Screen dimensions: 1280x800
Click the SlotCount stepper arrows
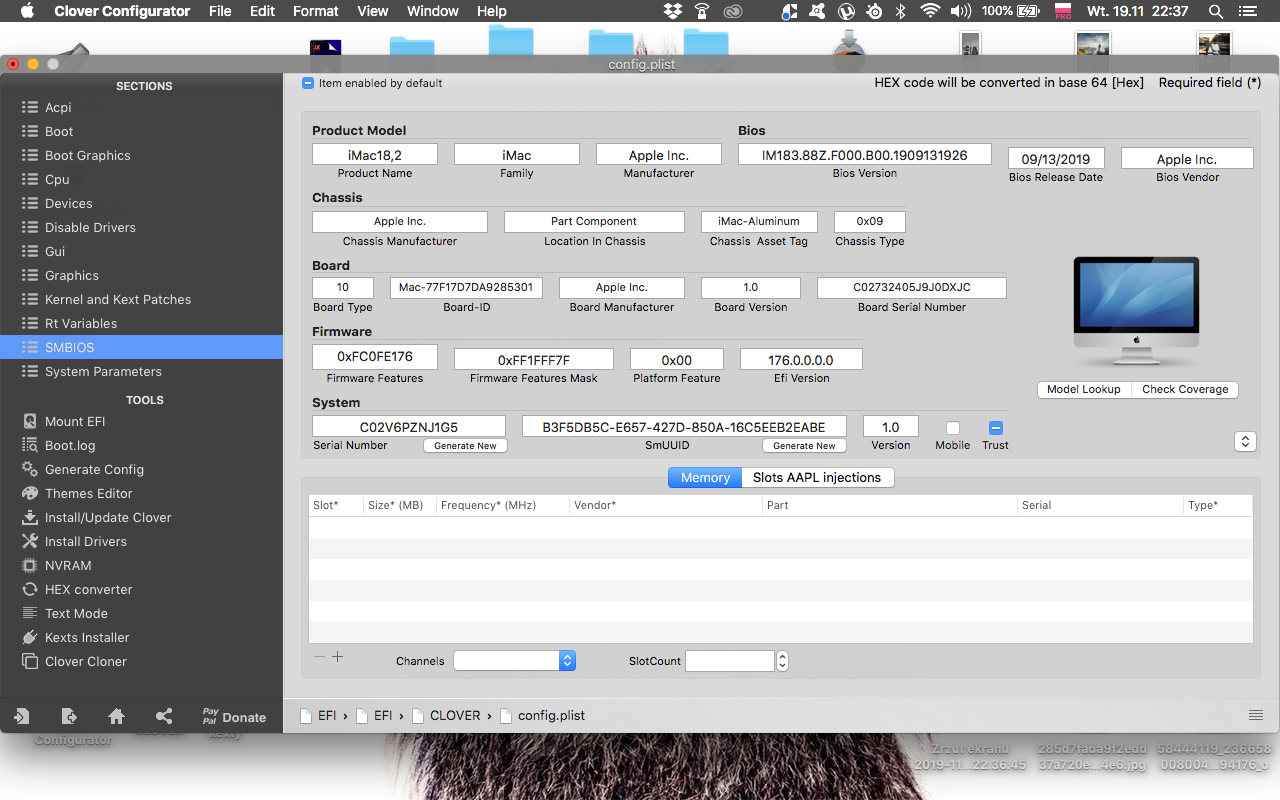click(x=782, y=661)
